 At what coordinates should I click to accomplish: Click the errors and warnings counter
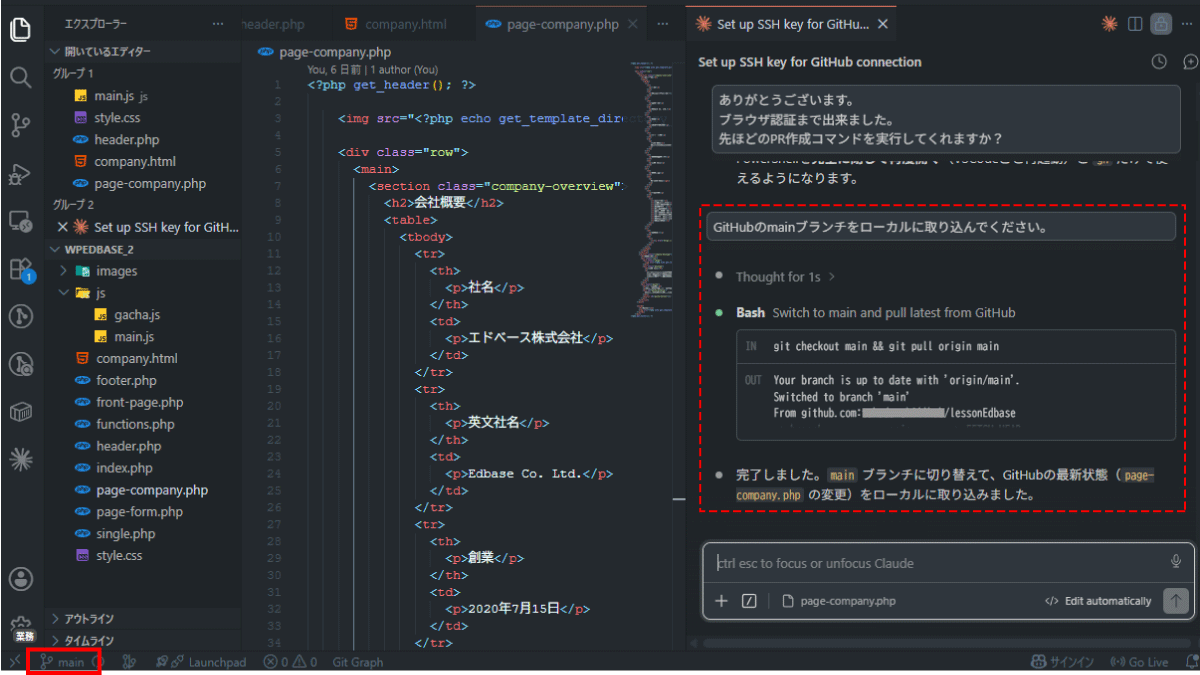point(290,662)
